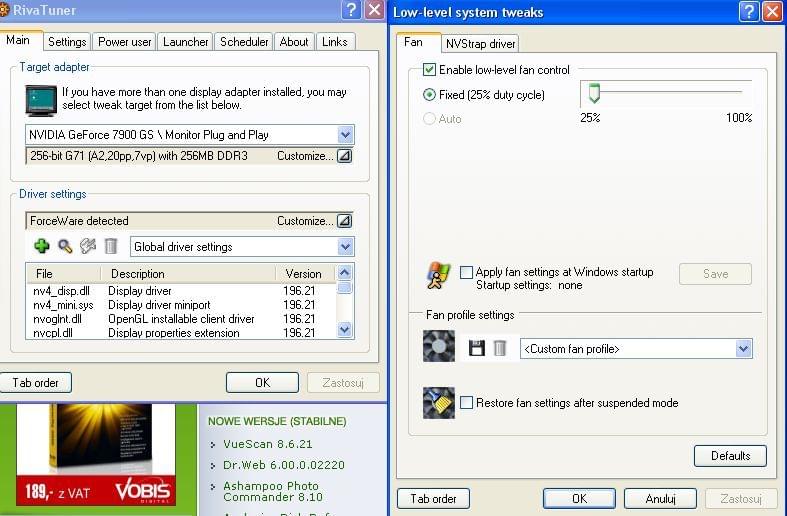Open the Power user tab
This screenshot has height=516, width=787.
[x=124, y=42]
